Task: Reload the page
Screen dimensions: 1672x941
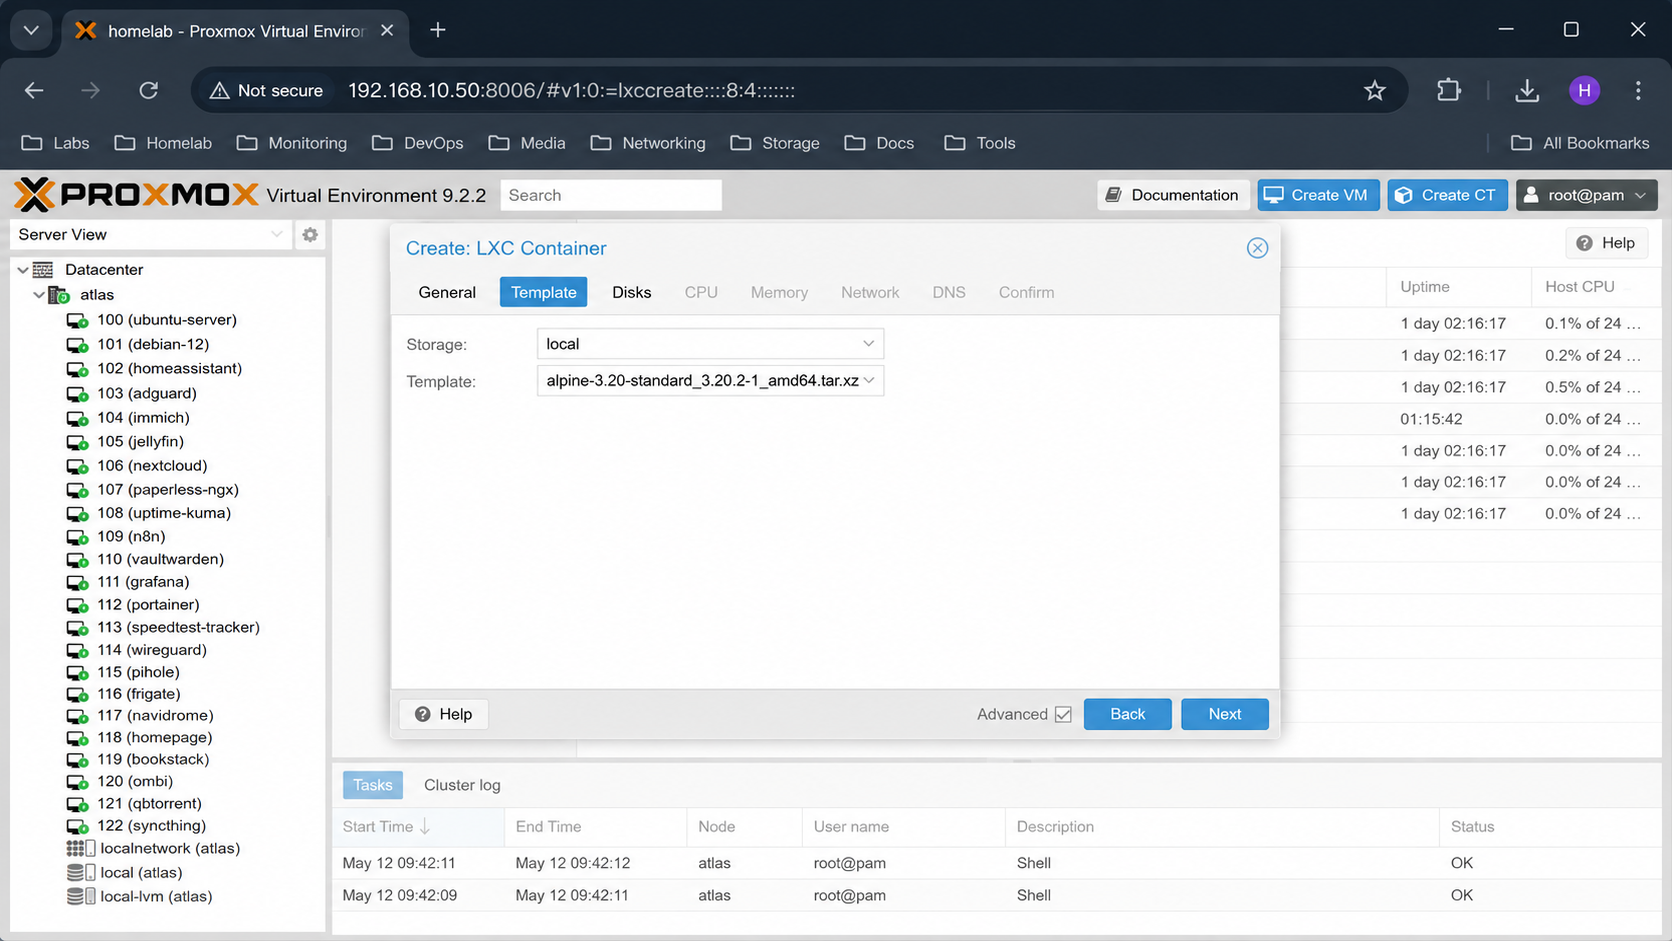Action: point(148,90)
